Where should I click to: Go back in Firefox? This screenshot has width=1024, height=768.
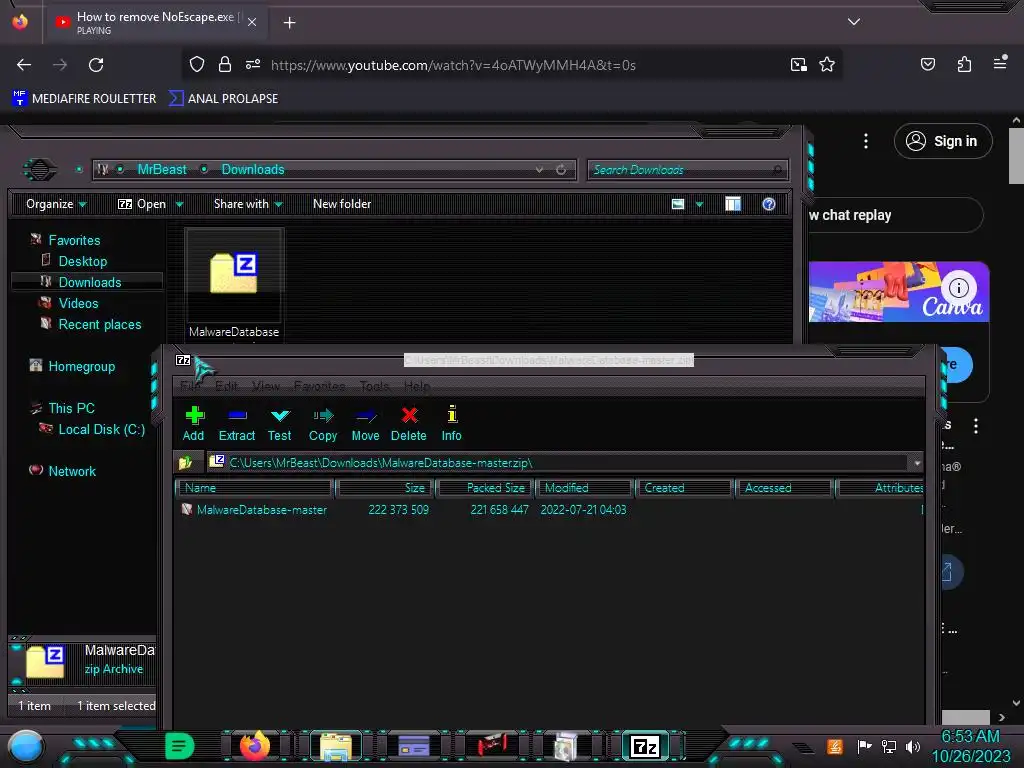coord(24,65)
